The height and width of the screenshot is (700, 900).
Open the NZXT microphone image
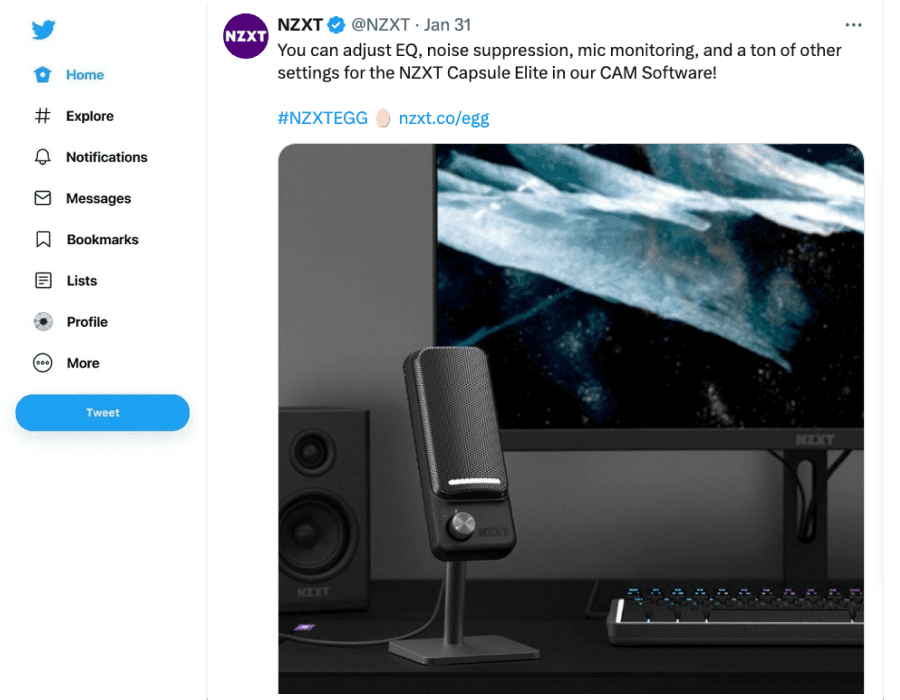[x=571, y=419]
